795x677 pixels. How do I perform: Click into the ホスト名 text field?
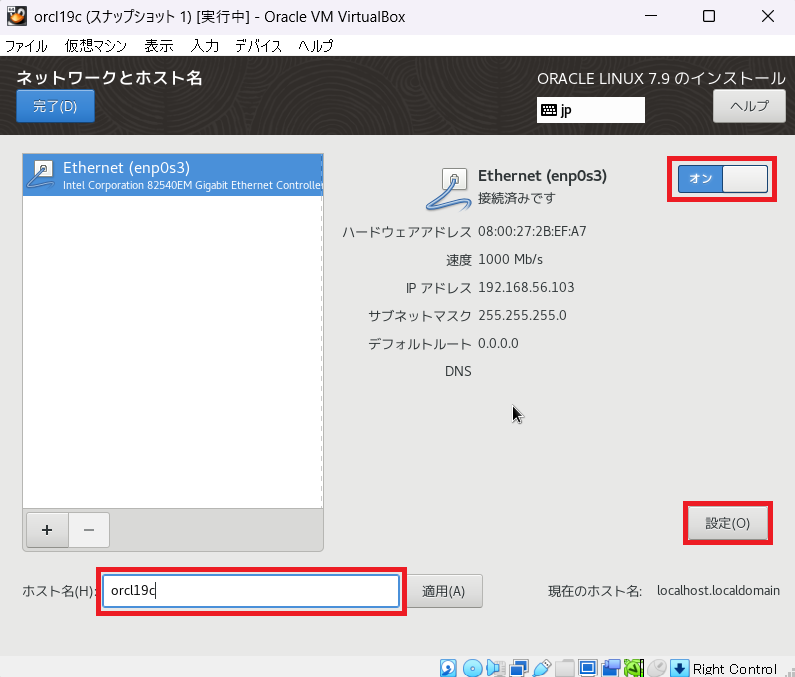pos(250,591)
